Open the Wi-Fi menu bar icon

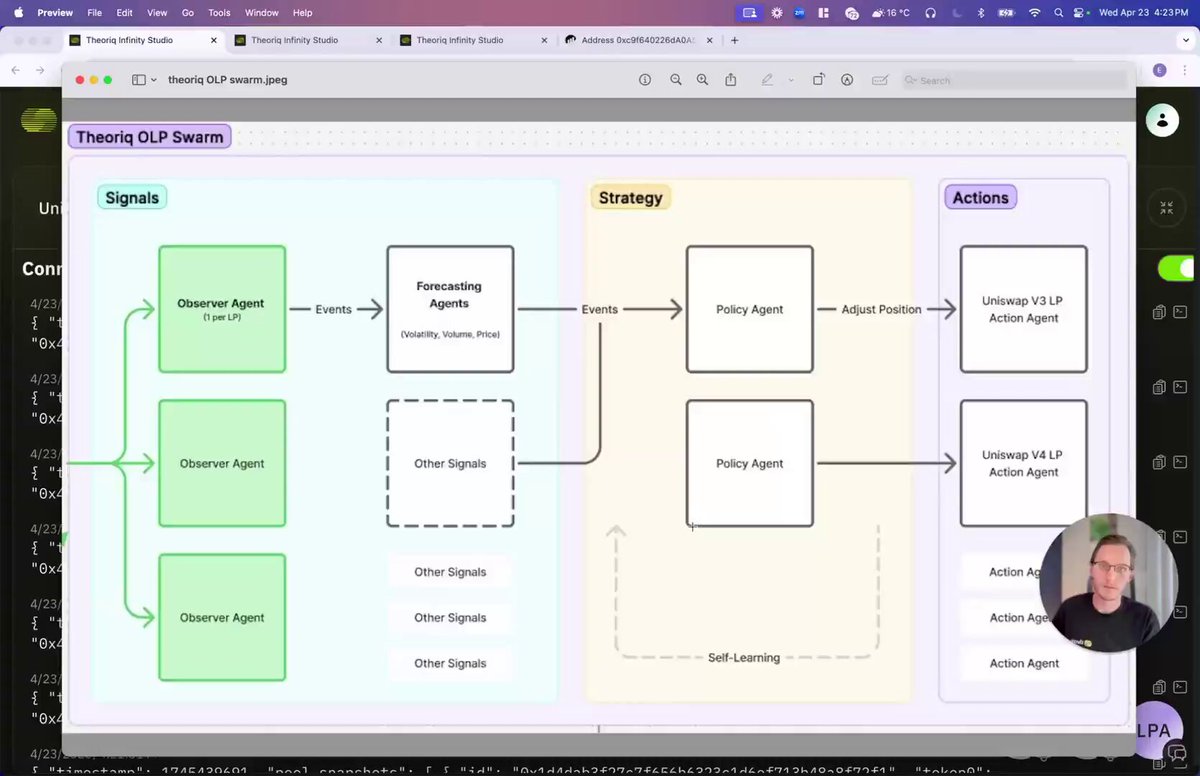(1035, 13)
